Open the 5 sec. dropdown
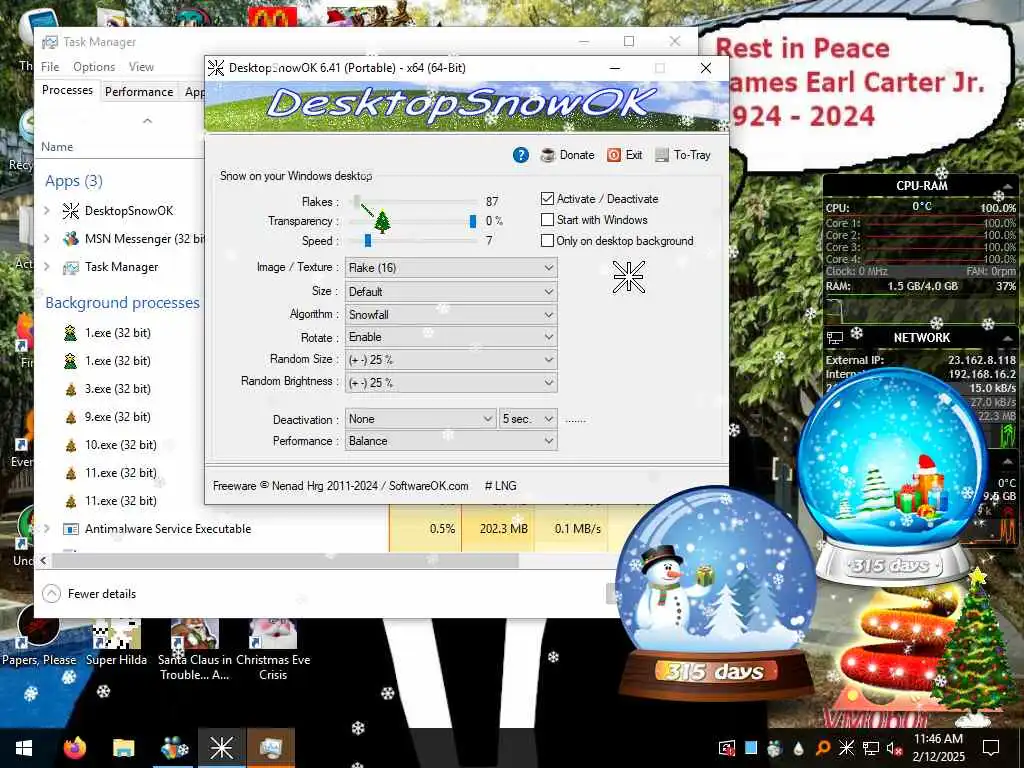 tap(528, 419)
